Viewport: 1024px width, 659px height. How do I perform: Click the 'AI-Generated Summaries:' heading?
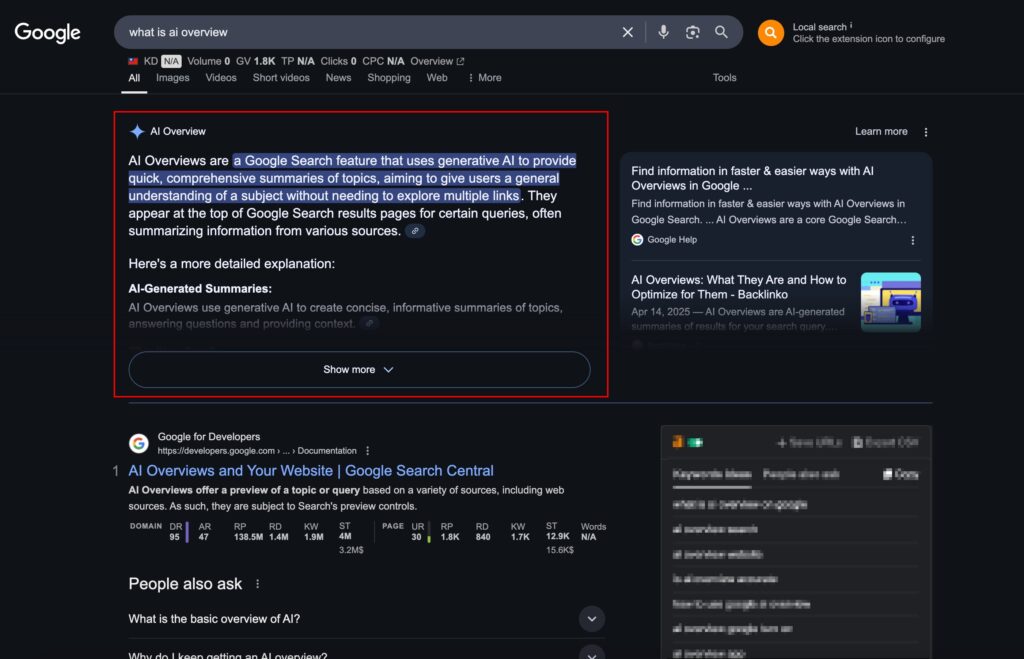pos(200,289)
